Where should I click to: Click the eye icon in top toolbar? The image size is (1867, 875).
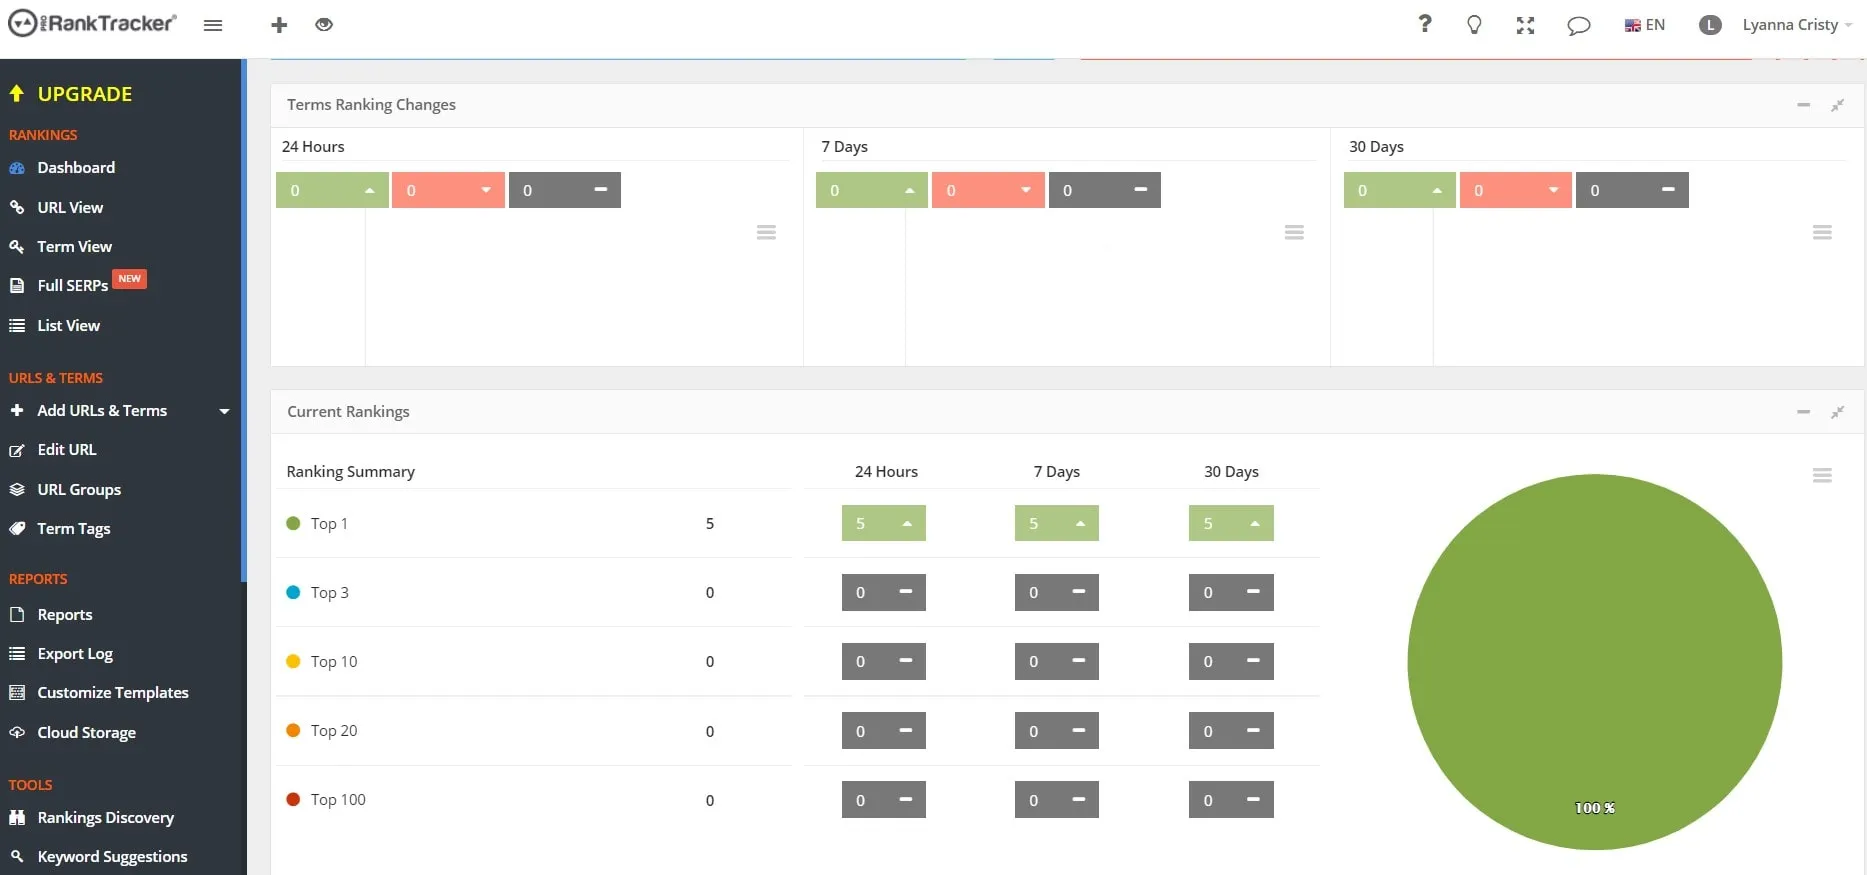click(324, 25)
